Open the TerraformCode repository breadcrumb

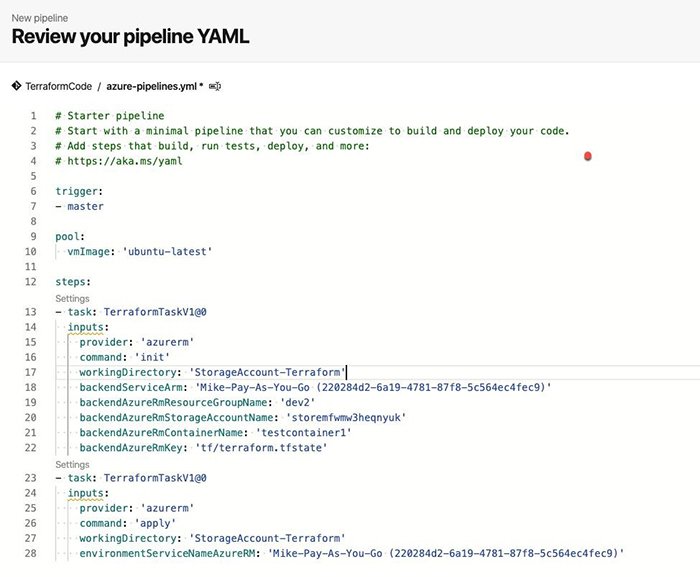click(x=58, y=87)
